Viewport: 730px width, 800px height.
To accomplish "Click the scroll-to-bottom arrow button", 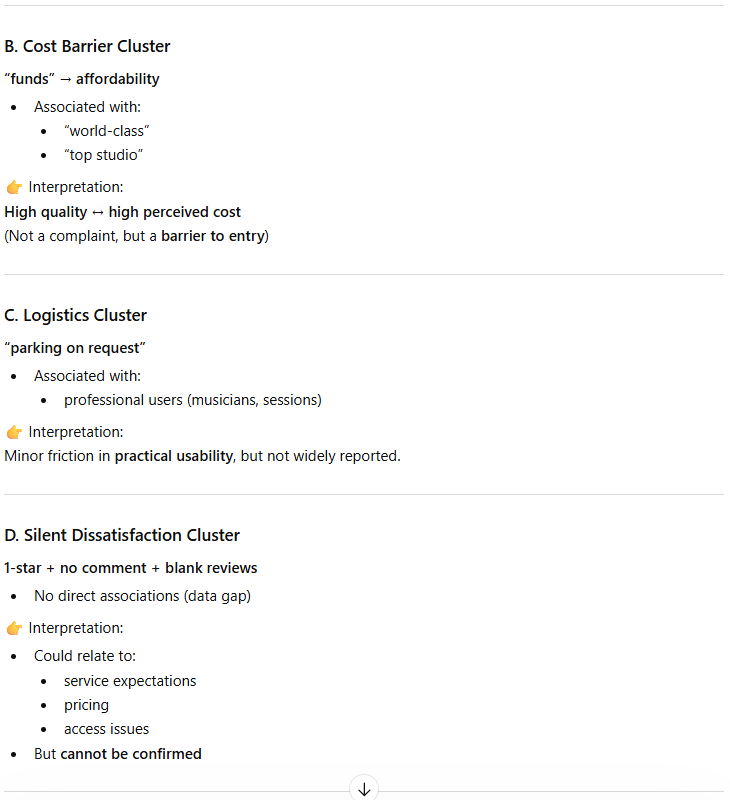I will click(x=364, y=789).
